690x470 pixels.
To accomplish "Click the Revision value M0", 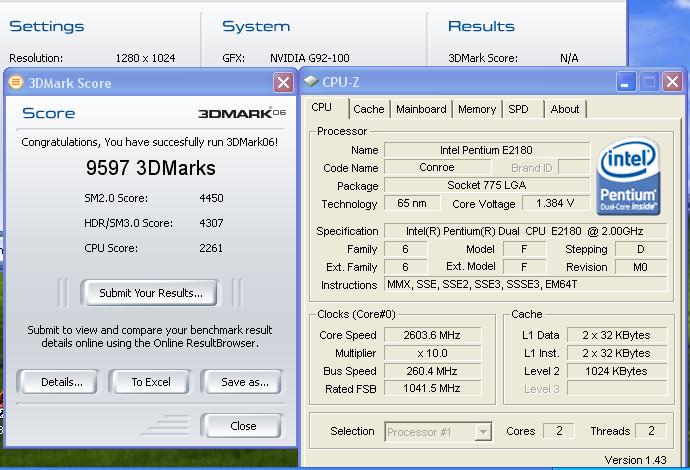I will pos(641,267).
